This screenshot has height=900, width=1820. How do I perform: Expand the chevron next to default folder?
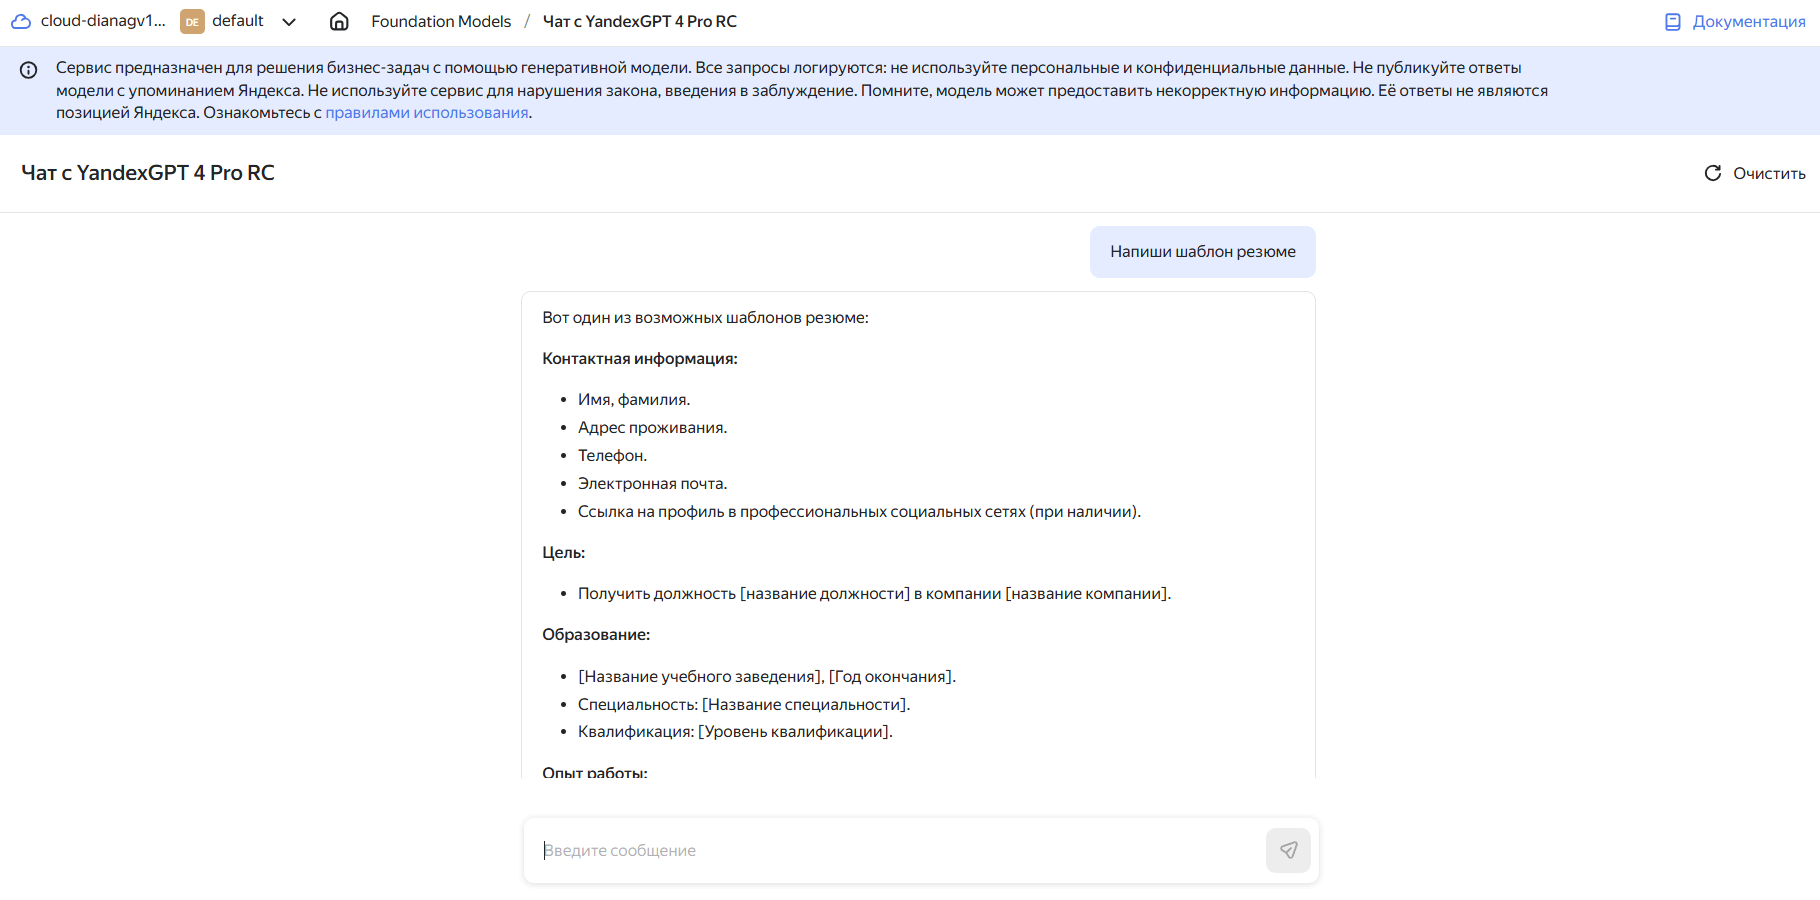[x=289, y=22]
